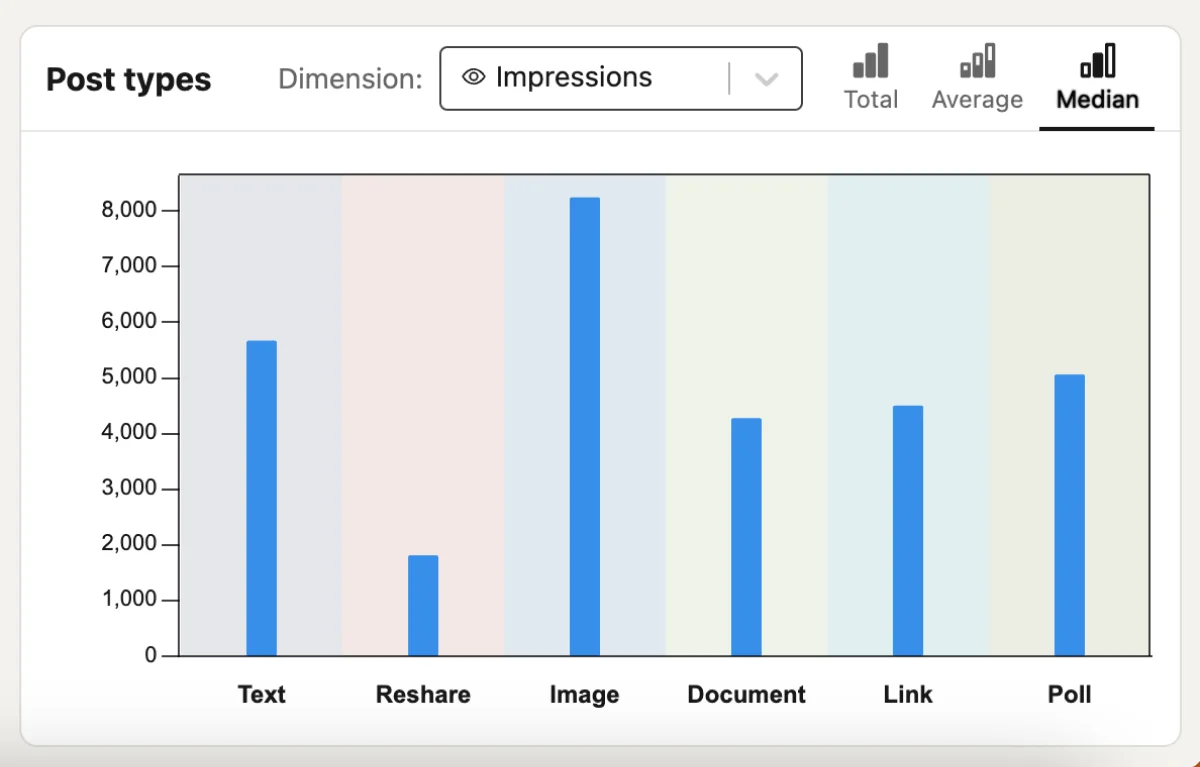Click the Median bar chart icon
Screen dimensions: 1200x767
point(1097,61)
